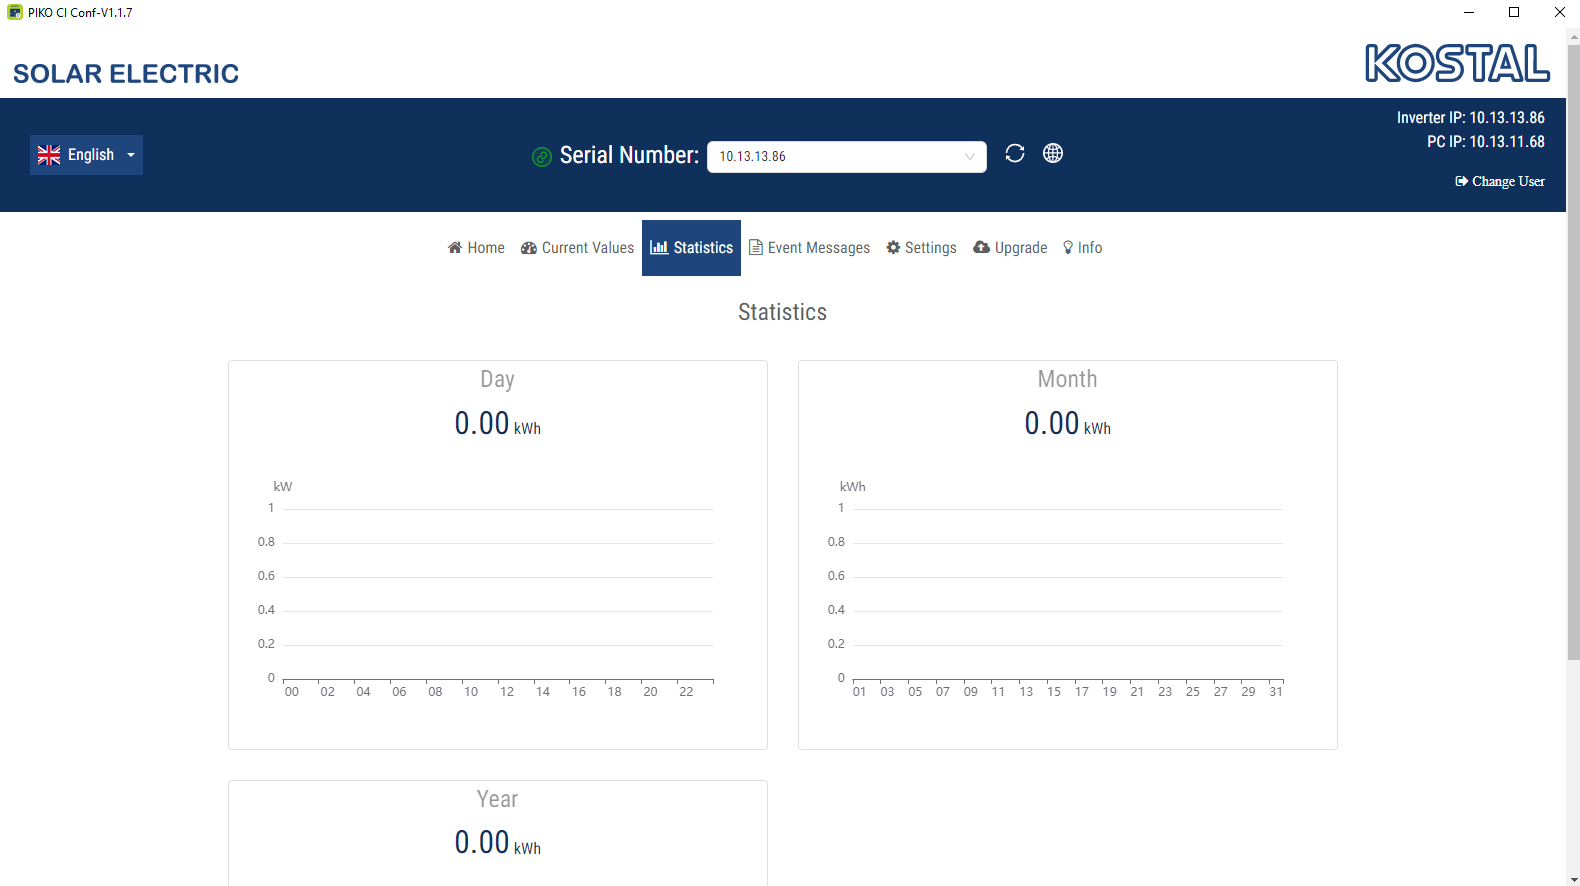Maximize the PIKO CI Conf window
The width and height of the screenshot is (1580, 886).
click(x=1514, y=12)
